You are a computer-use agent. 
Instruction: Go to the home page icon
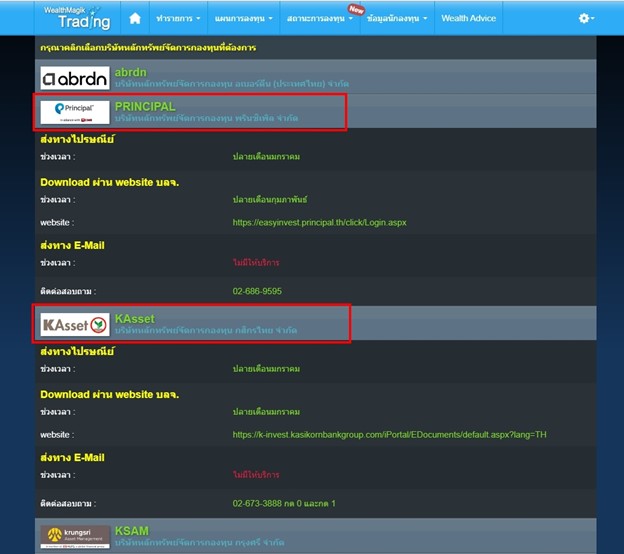coord(135,18)
